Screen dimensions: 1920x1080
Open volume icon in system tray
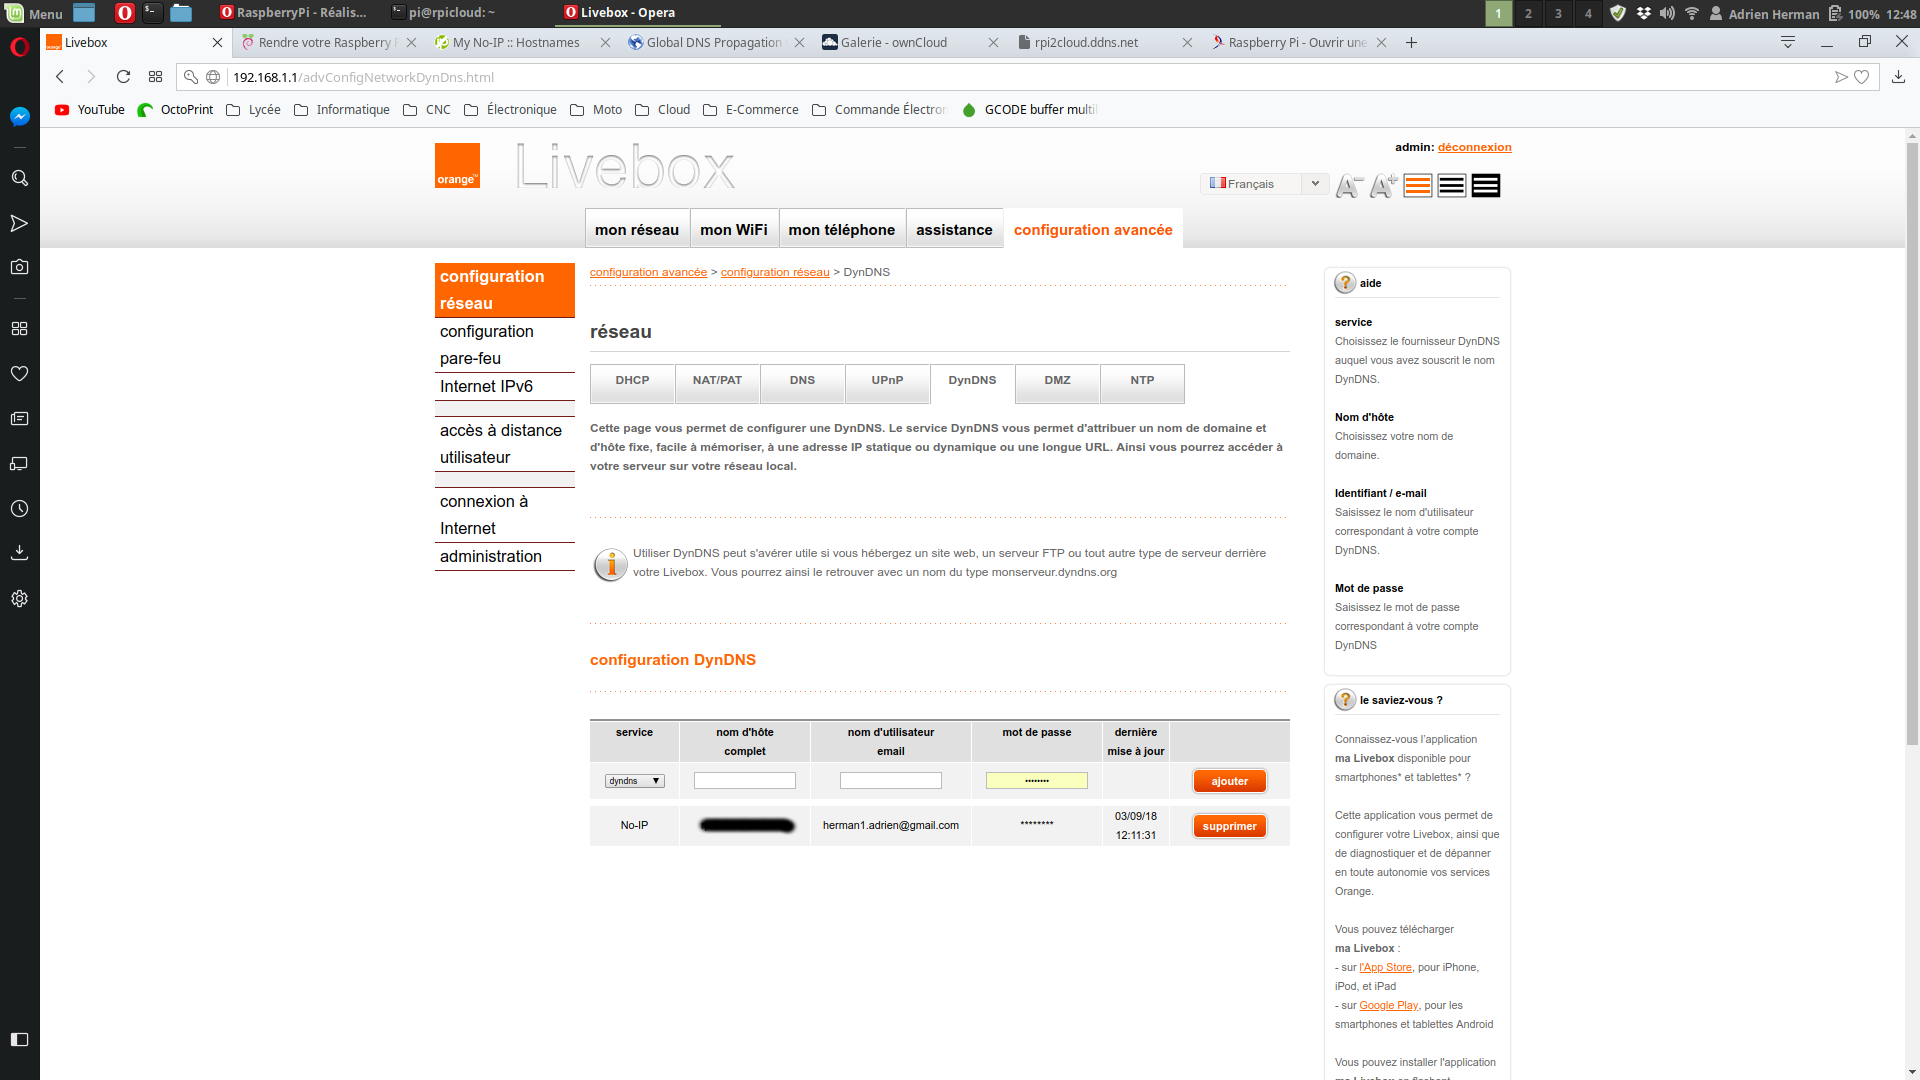(1667, 13)
